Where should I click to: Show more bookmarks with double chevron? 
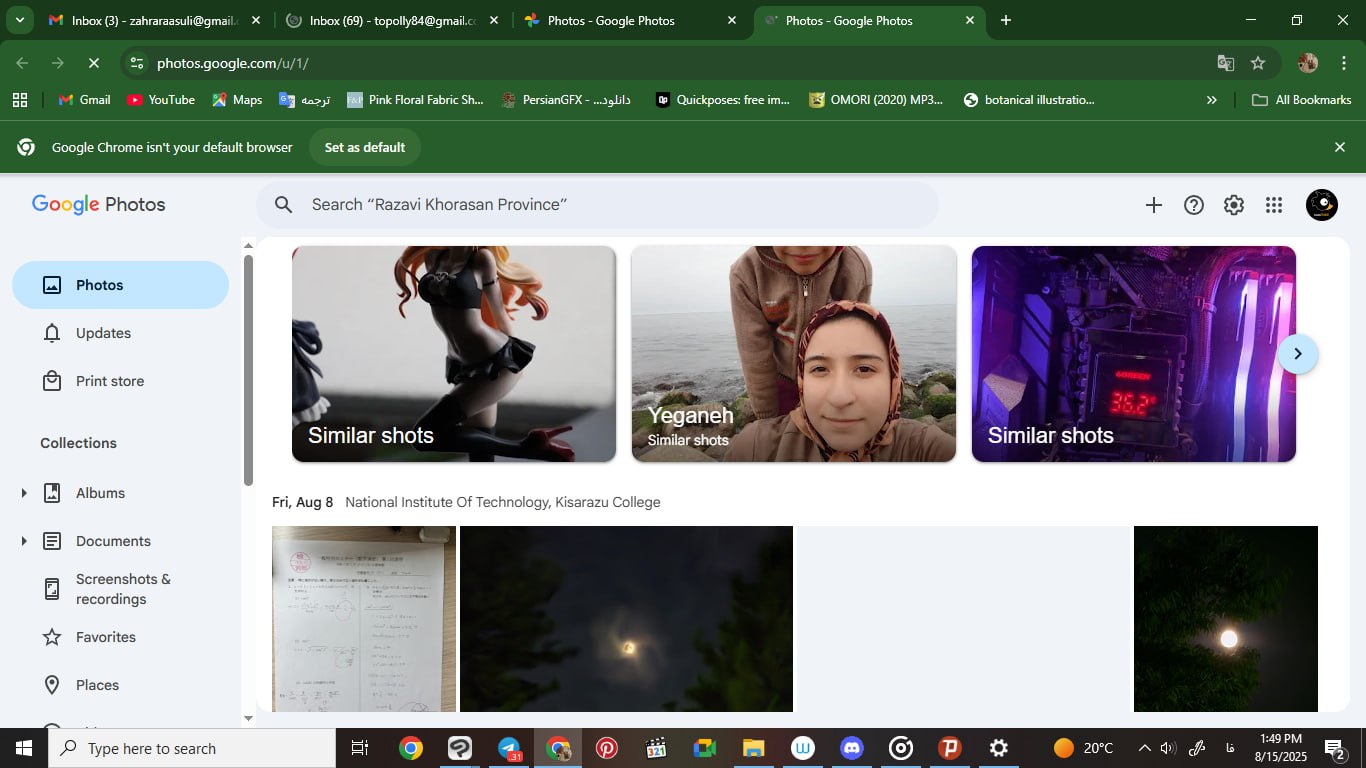coord(1212,100)
